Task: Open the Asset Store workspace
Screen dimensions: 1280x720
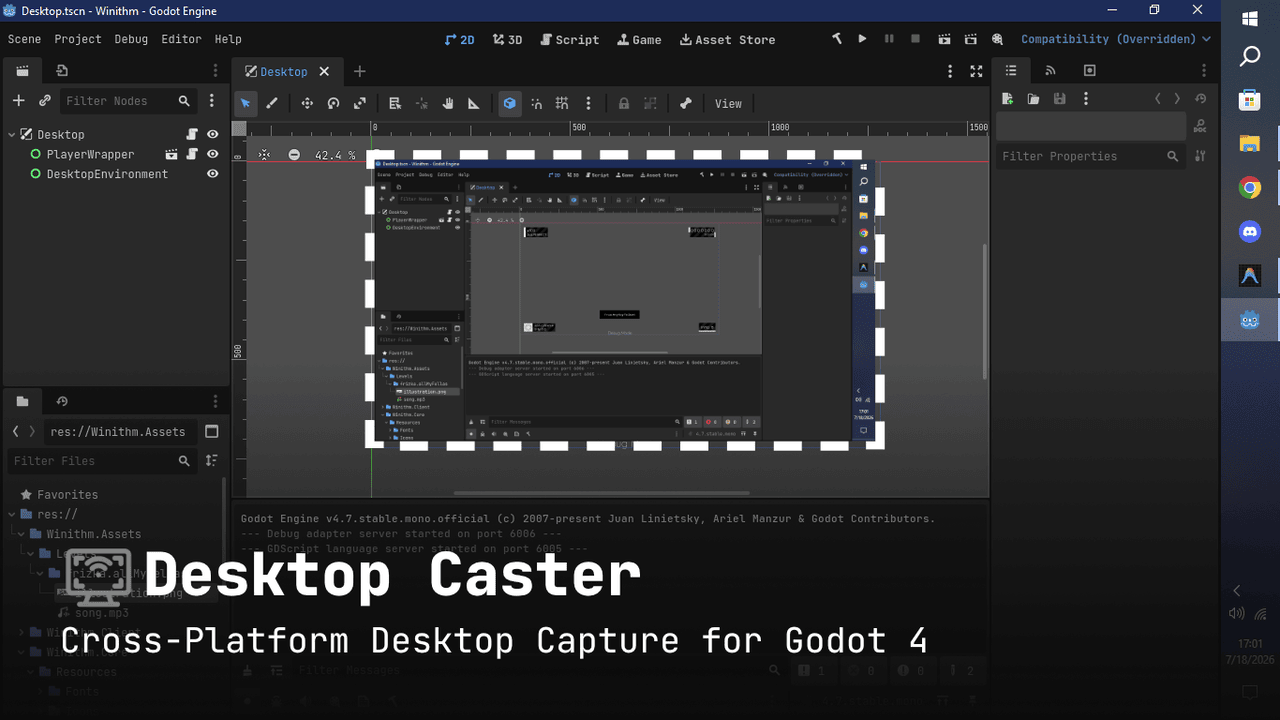Action: point(727,39)
